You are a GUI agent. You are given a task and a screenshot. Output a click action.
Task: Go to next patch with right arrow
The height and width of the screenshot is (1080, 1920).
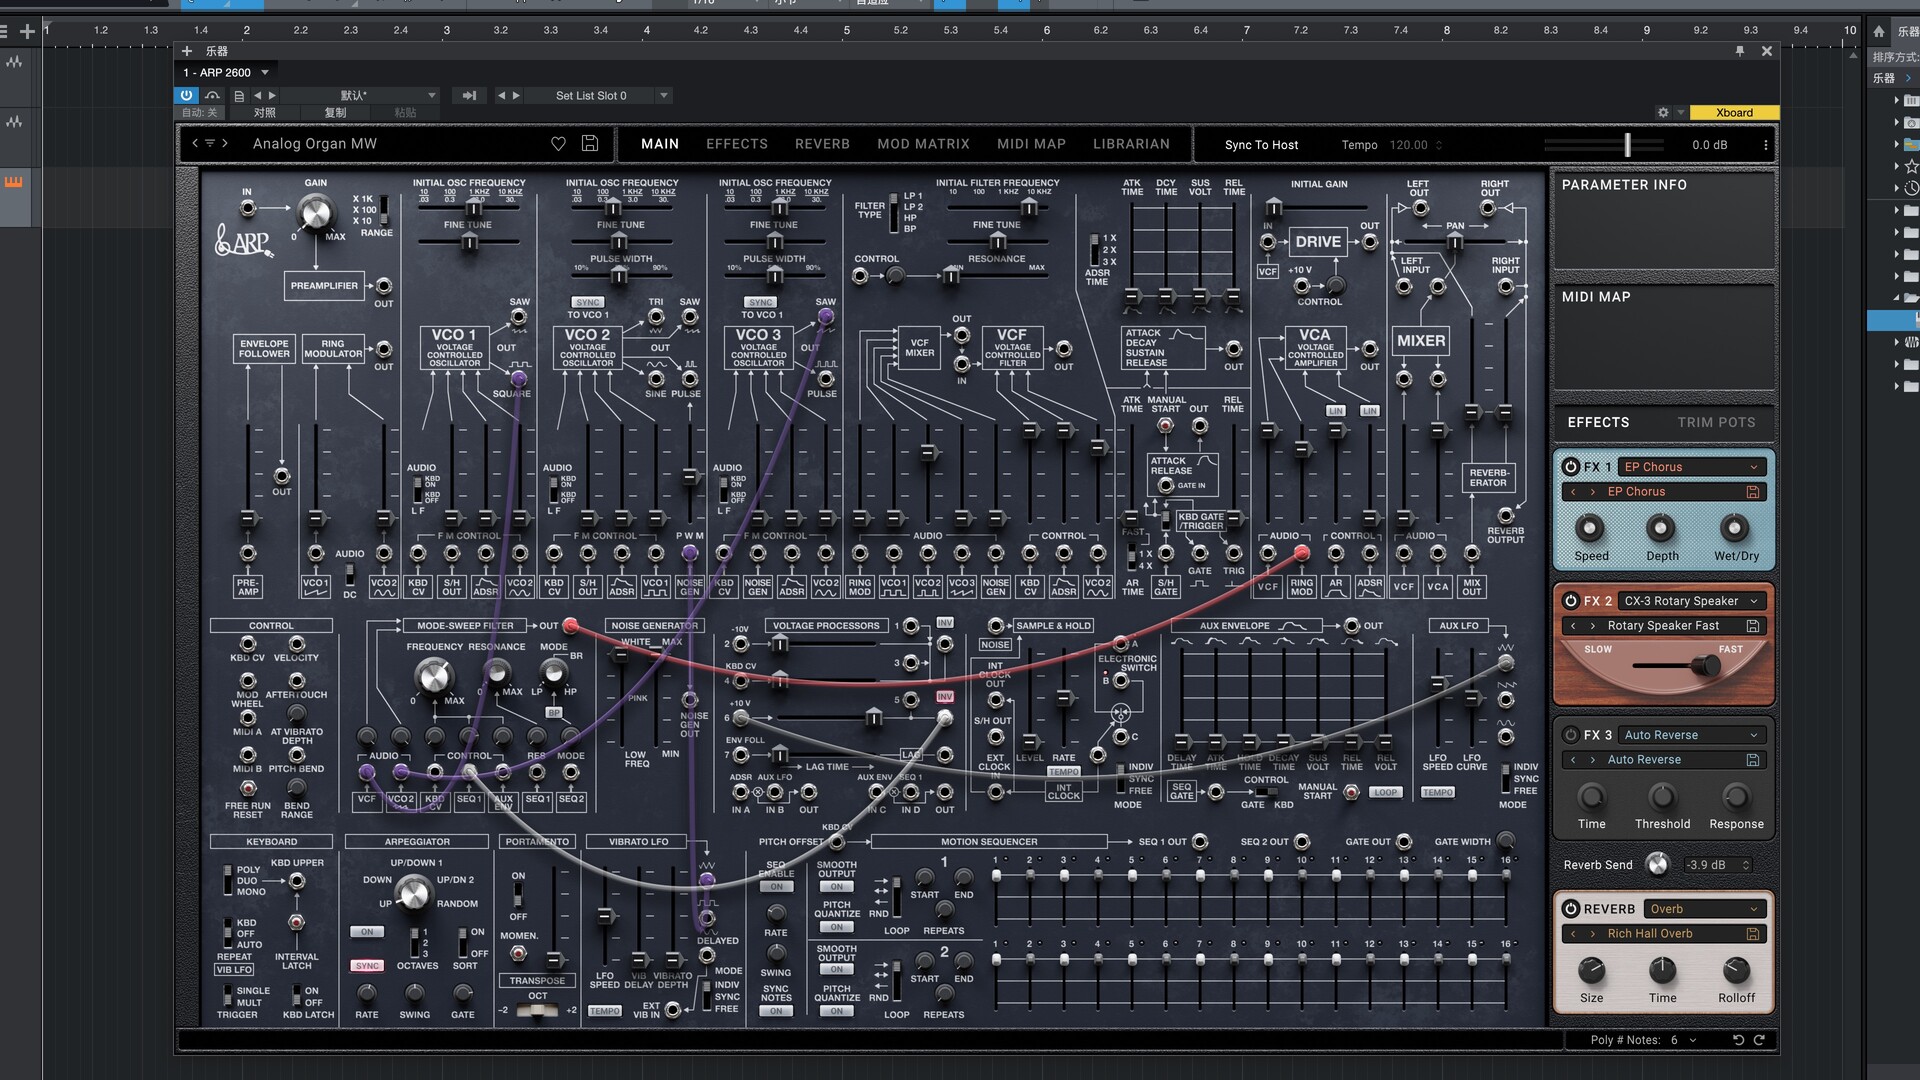pos(226,143)
